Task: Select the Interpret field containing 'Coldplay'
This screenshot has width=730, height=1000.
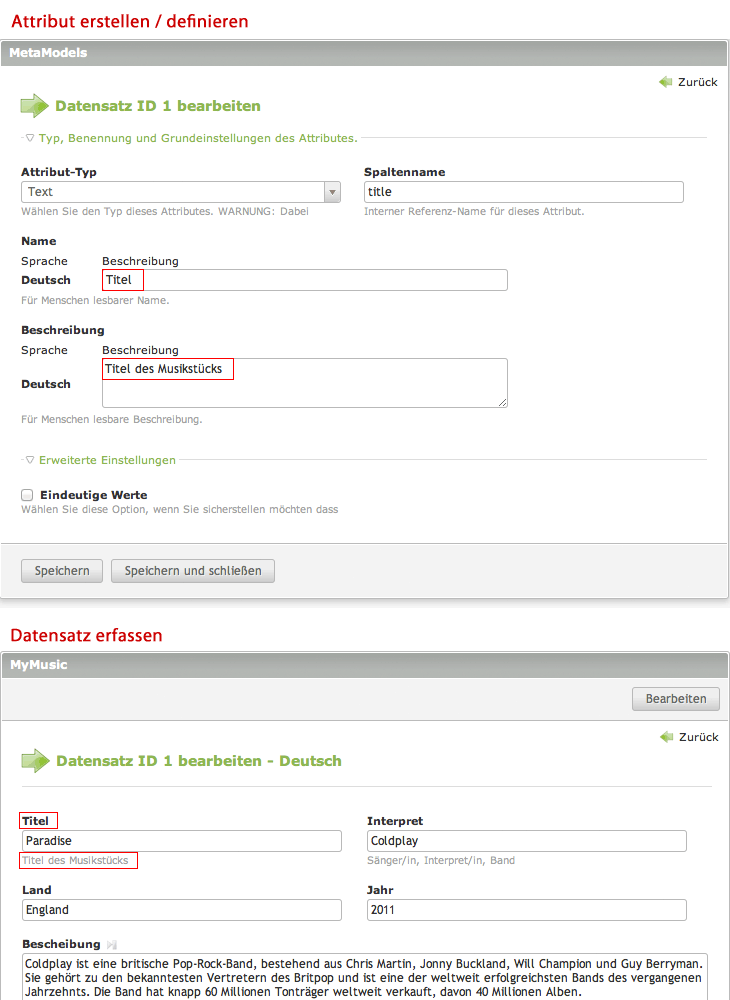Action: [526, 841]
